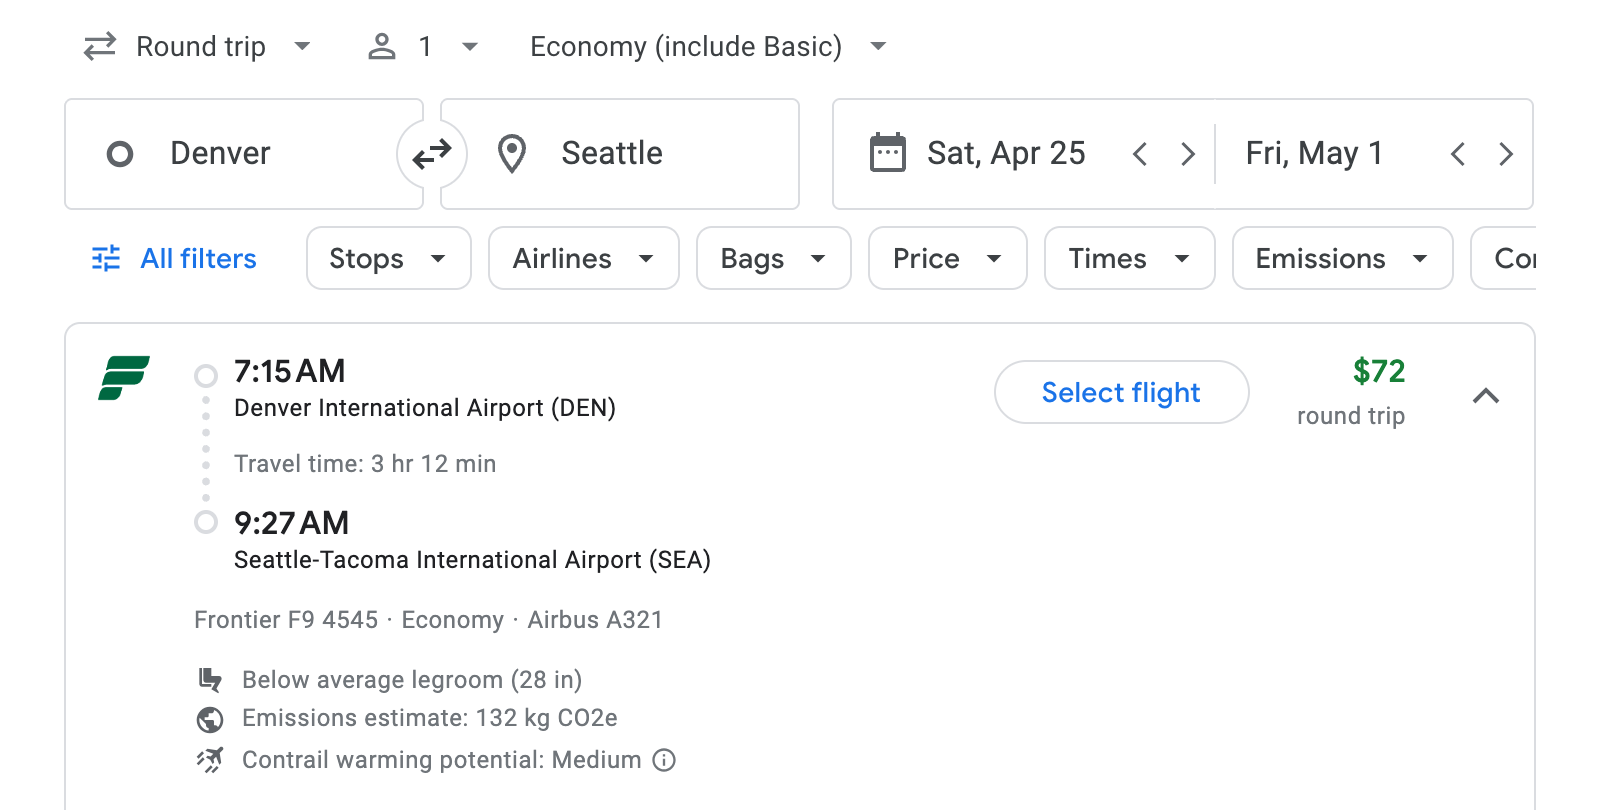Click the passenger person icon
Screen dimensions: 1600x810
381,46
